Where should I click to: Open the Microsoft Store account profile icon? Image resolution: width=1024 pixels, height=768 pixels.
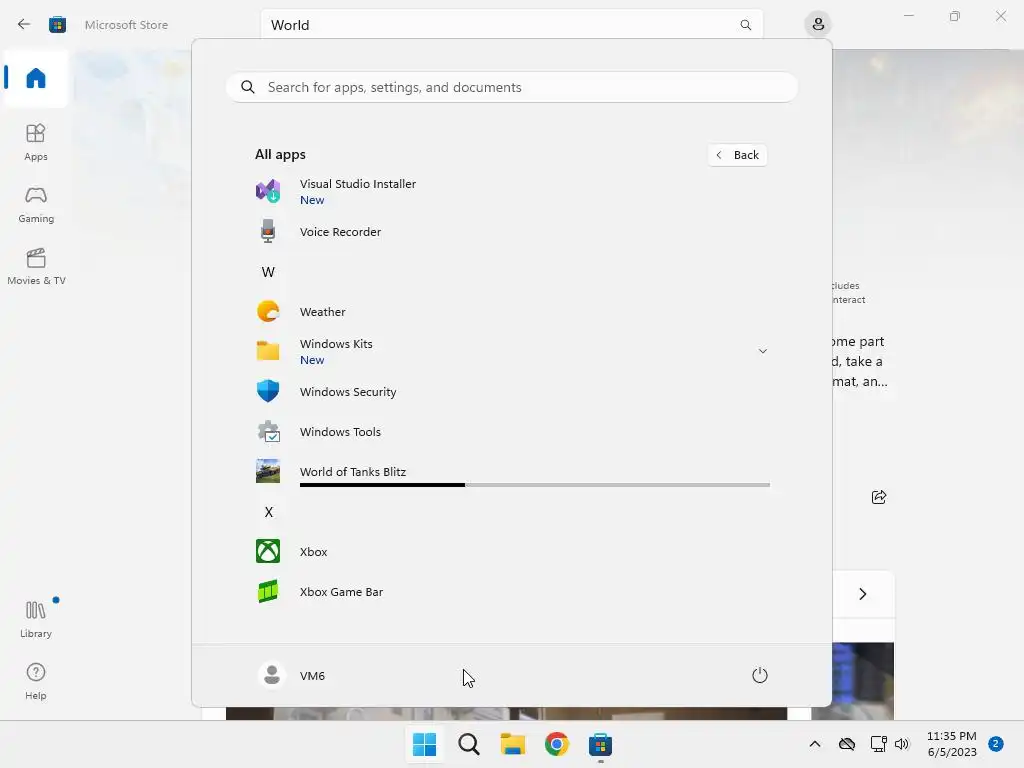pyautogui.click(x=818, y=25)
